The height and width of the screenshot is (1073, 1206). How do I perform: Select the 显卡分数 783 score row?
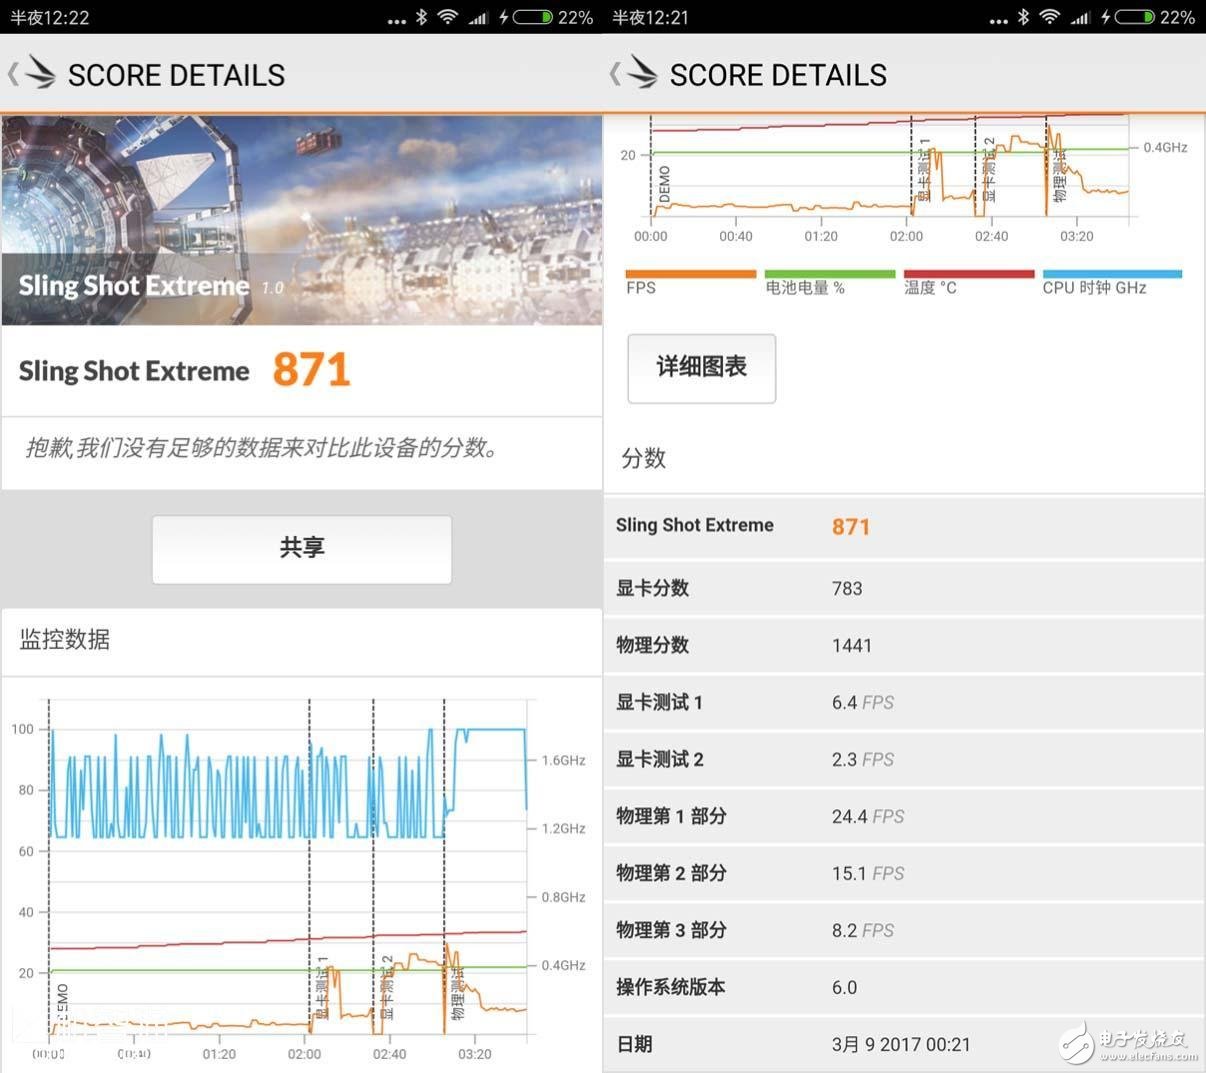[903, 588]
